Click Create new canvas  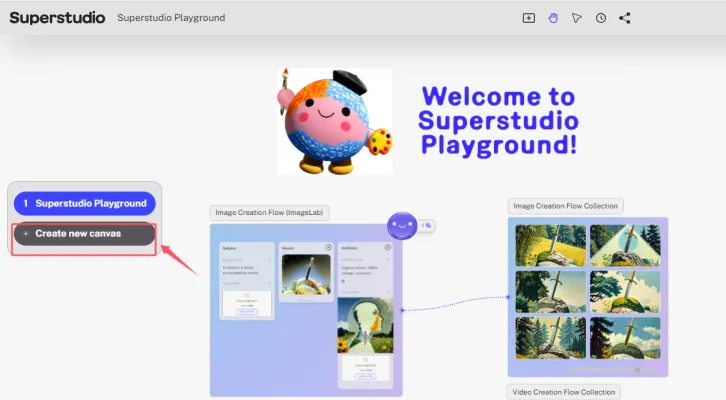(85, 233)
